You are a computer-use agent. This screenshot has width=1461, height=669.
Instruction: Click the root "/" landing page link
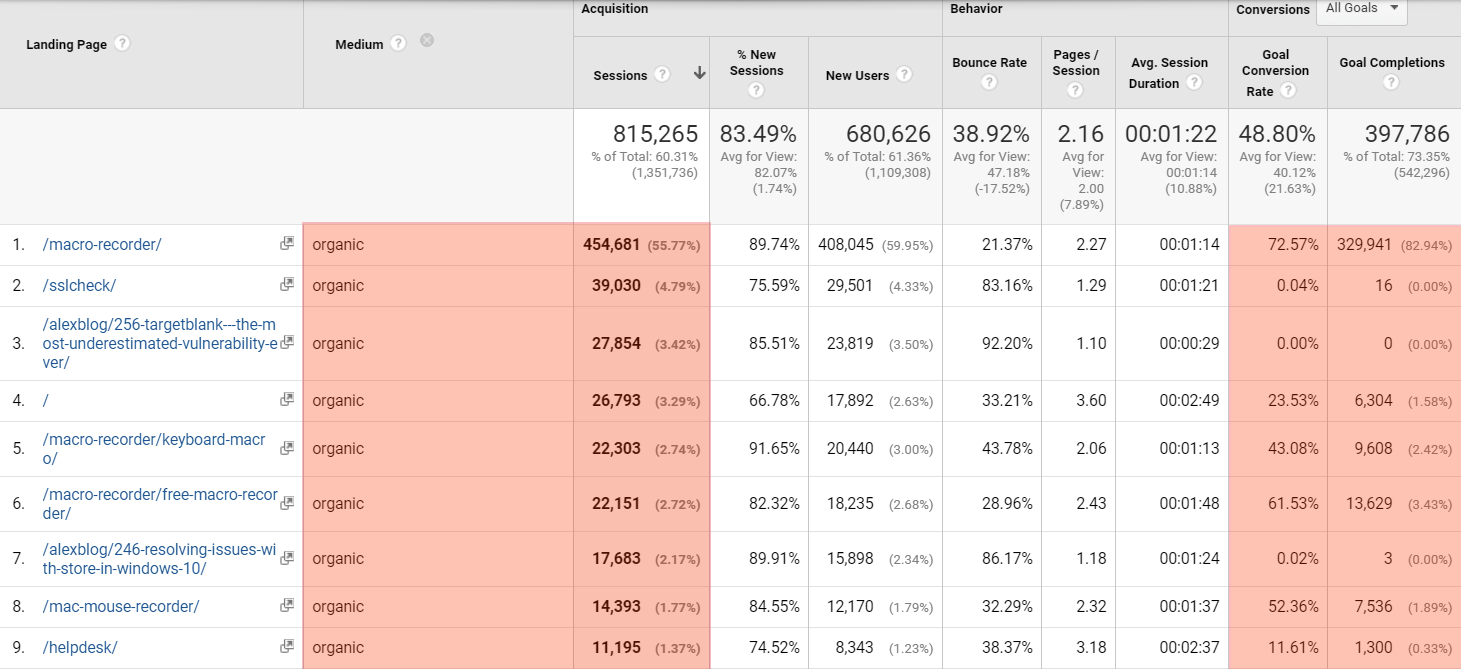pos(47,401)
